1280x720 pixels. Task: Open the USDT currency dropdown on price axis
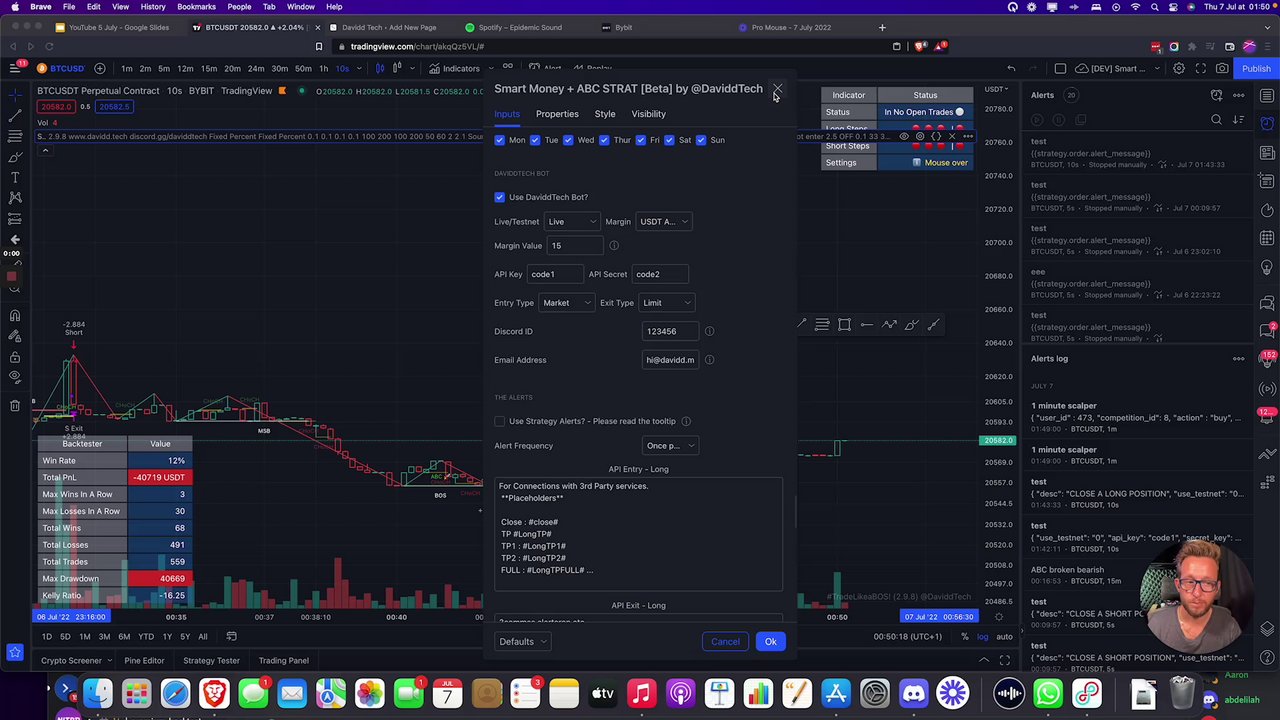tap(996, 90)
